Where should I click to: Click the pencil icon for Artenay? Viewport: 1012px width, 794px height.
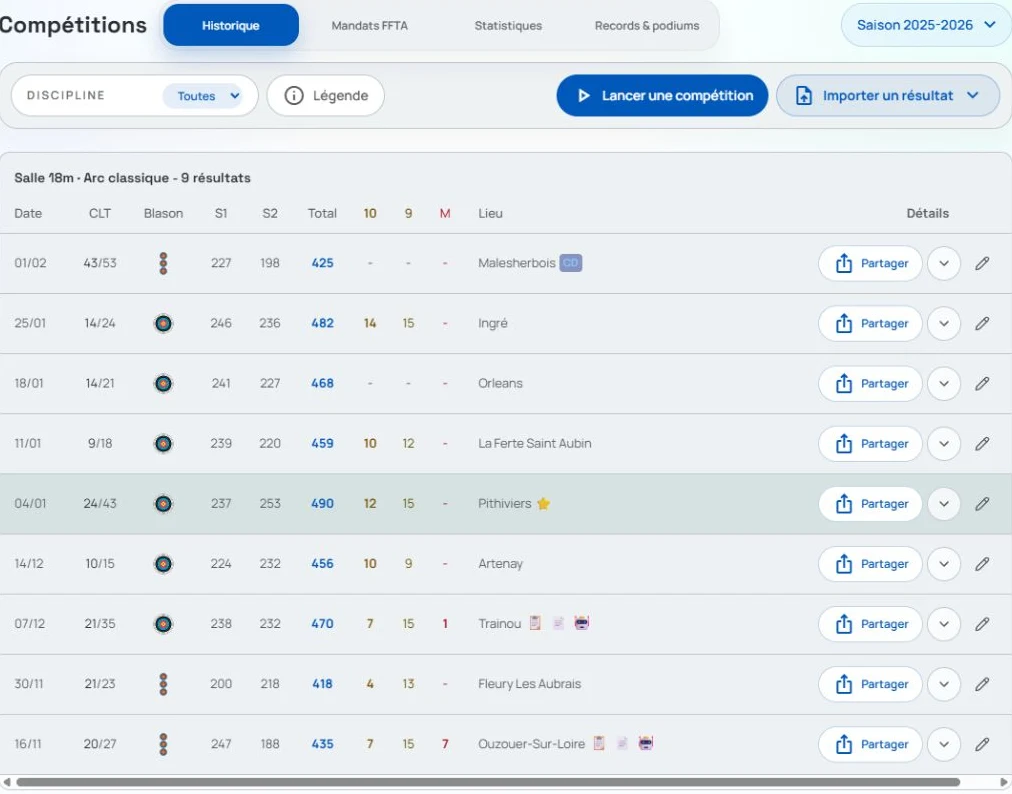982,564
